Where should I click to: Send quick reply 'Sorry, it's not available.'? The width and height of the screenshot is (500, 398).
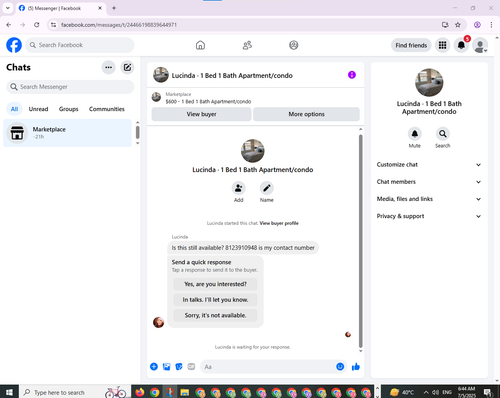tap(215, 315)
